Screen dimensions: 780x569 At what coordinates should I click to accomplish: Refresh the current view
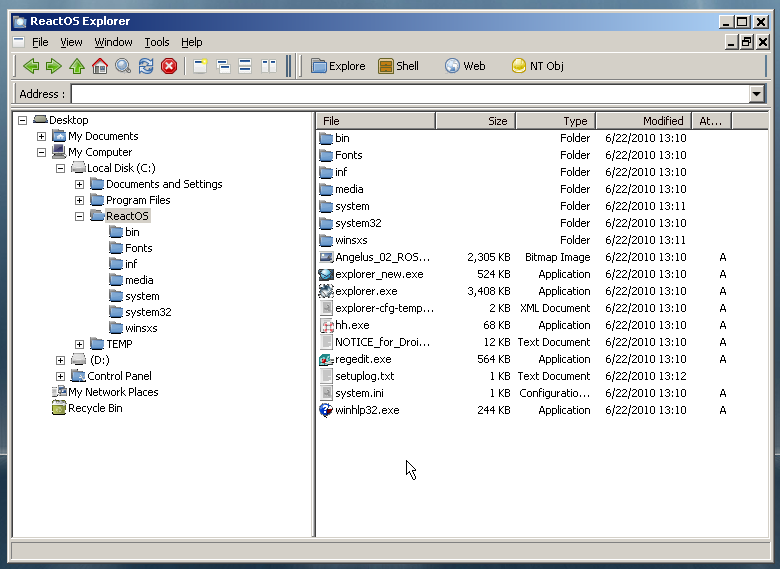point(146,66)
